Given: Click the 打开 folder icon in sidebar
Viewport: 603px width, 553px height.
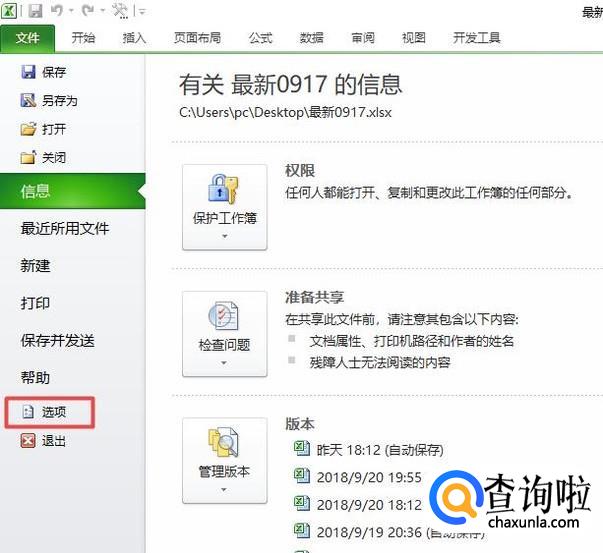Looking at the screenshot, I should (28, 129).
